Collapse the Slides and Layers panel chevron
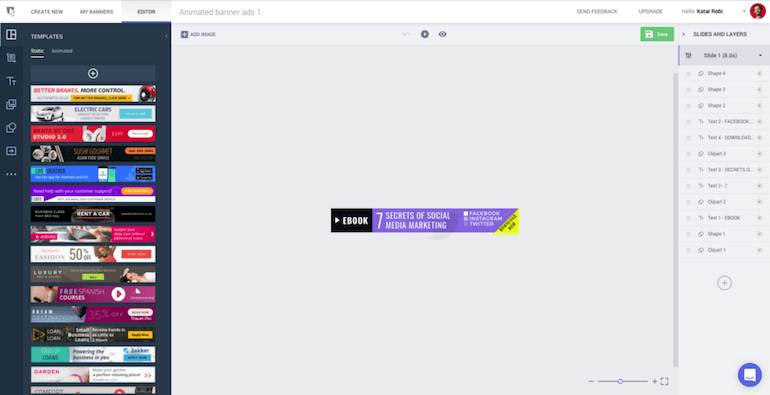This screenshot has width=770, height=395. (684, 34)
